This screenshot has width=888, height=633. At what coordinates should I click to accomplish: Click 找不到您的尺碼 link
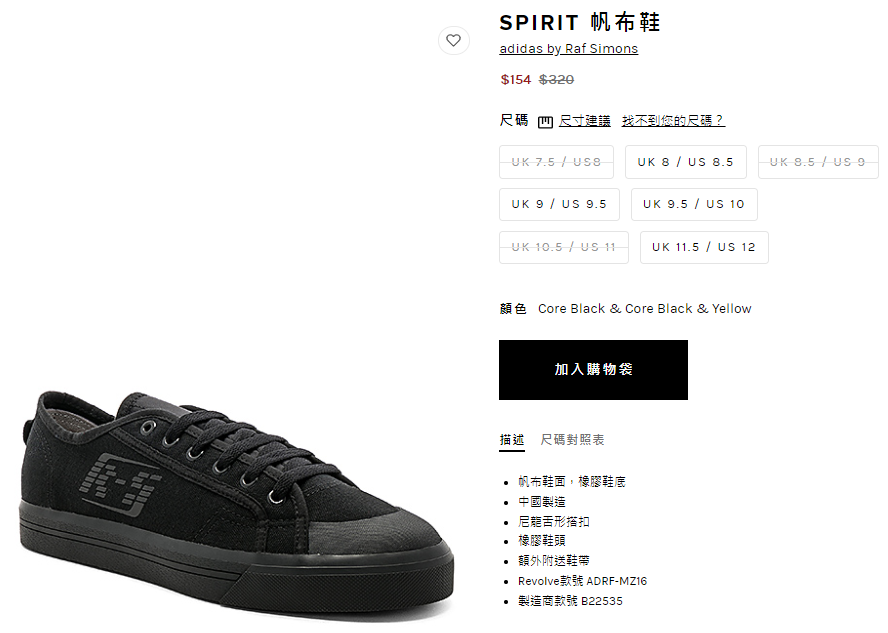click(673, 121)
